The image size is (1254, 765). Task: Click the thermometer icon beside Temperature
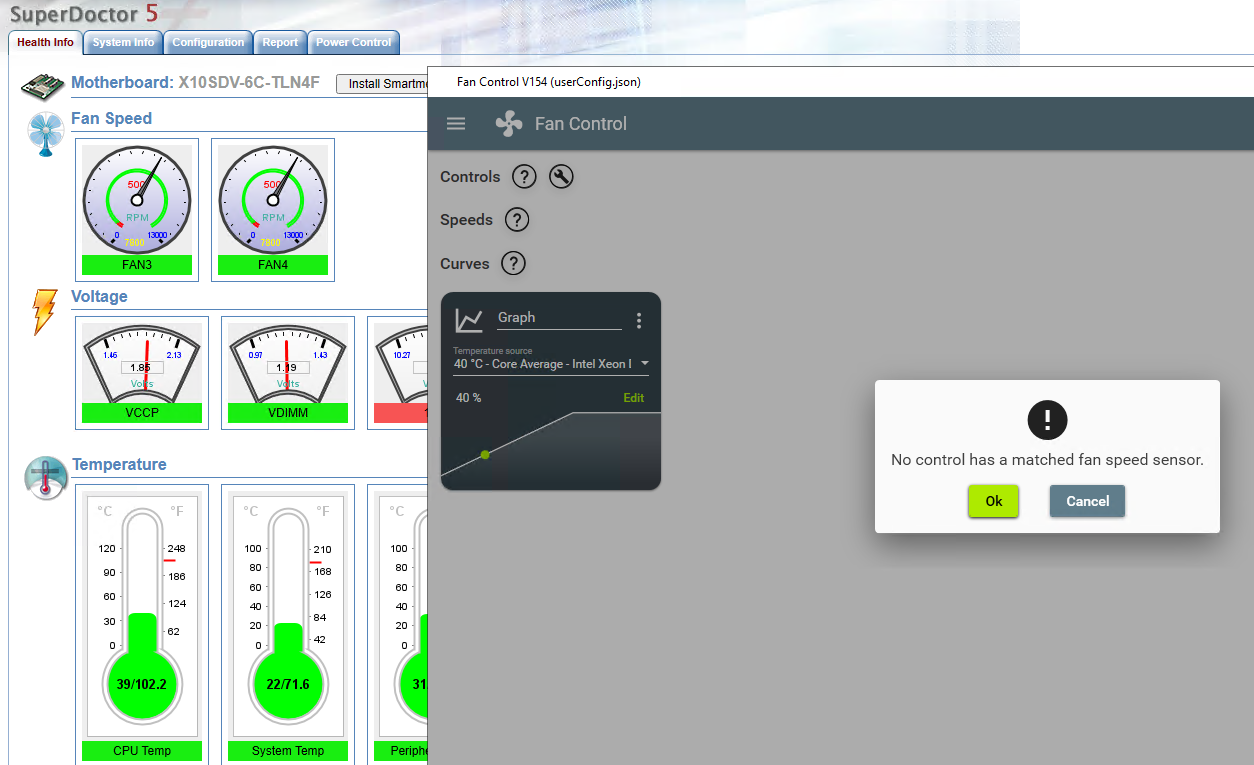click(x=44, y=477)
